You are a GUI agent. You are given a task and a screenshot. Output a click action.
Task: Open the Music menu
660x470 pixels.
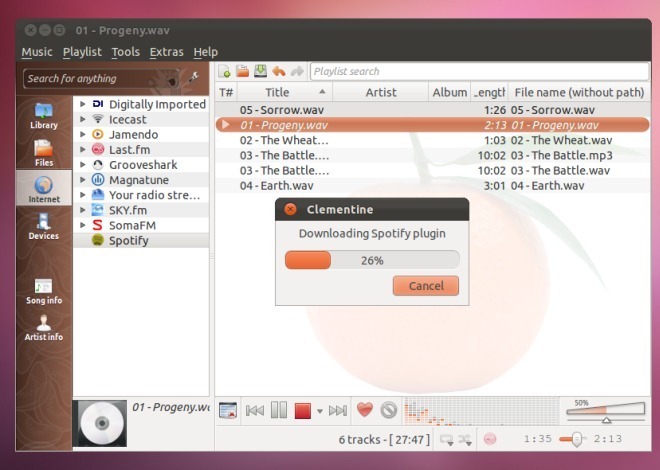37,52
